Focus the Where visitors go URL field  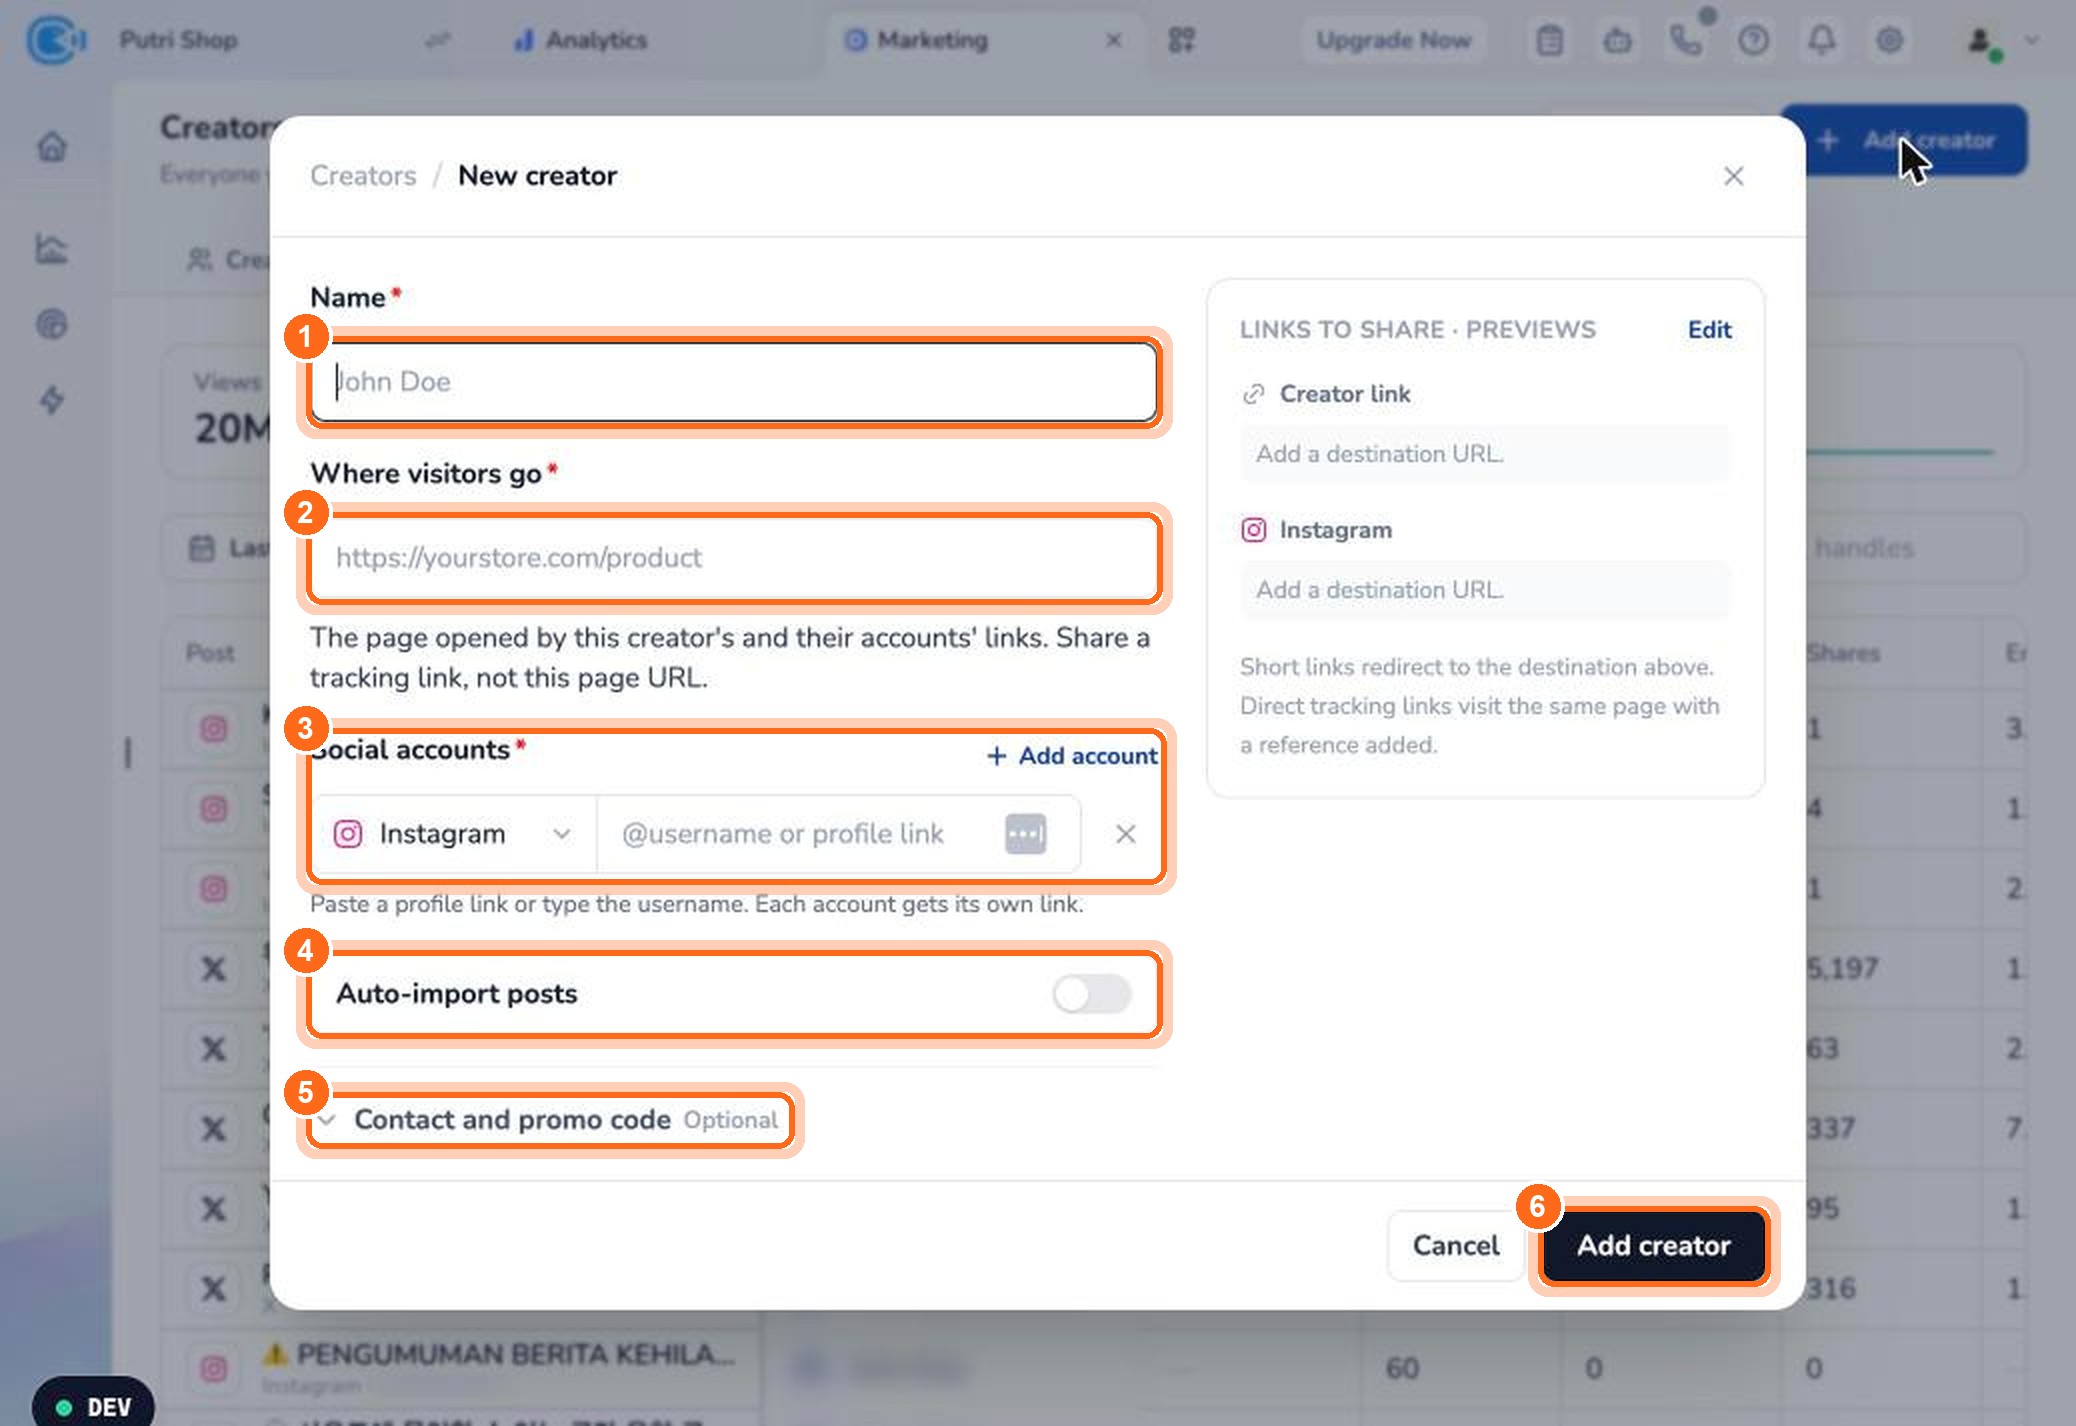734,558
